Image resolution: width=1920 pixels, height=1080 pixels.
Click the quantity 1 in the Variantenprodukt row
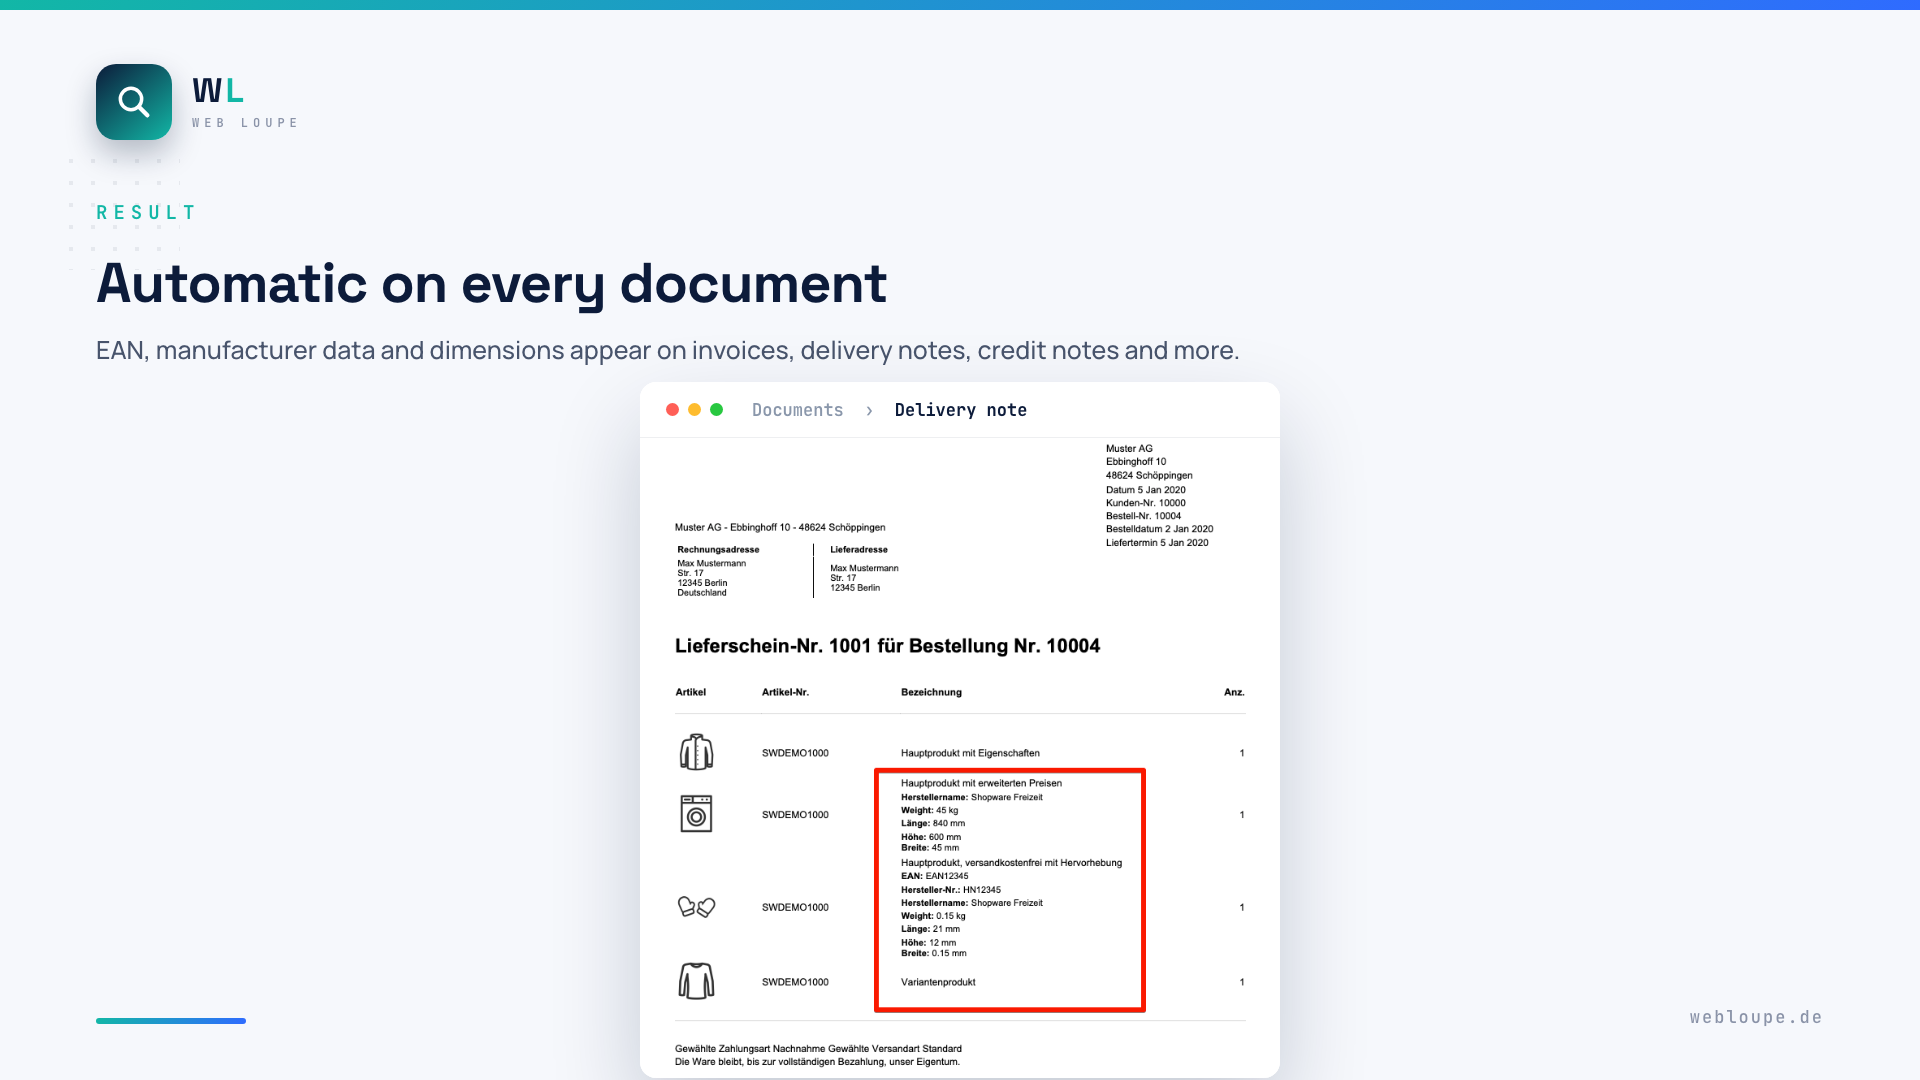(x=1242, y=982)
